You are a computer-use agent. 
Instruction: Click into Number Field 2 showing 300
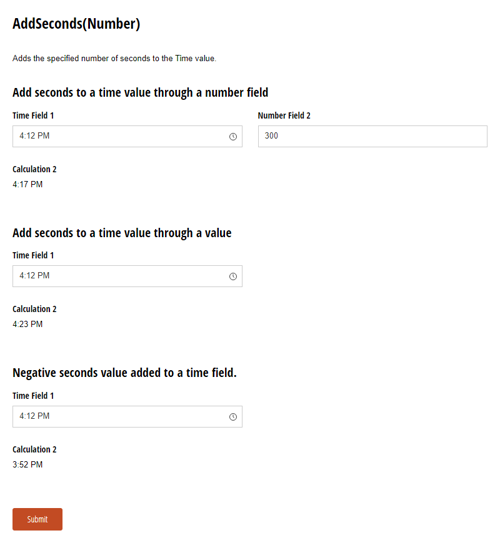point(373,136)
